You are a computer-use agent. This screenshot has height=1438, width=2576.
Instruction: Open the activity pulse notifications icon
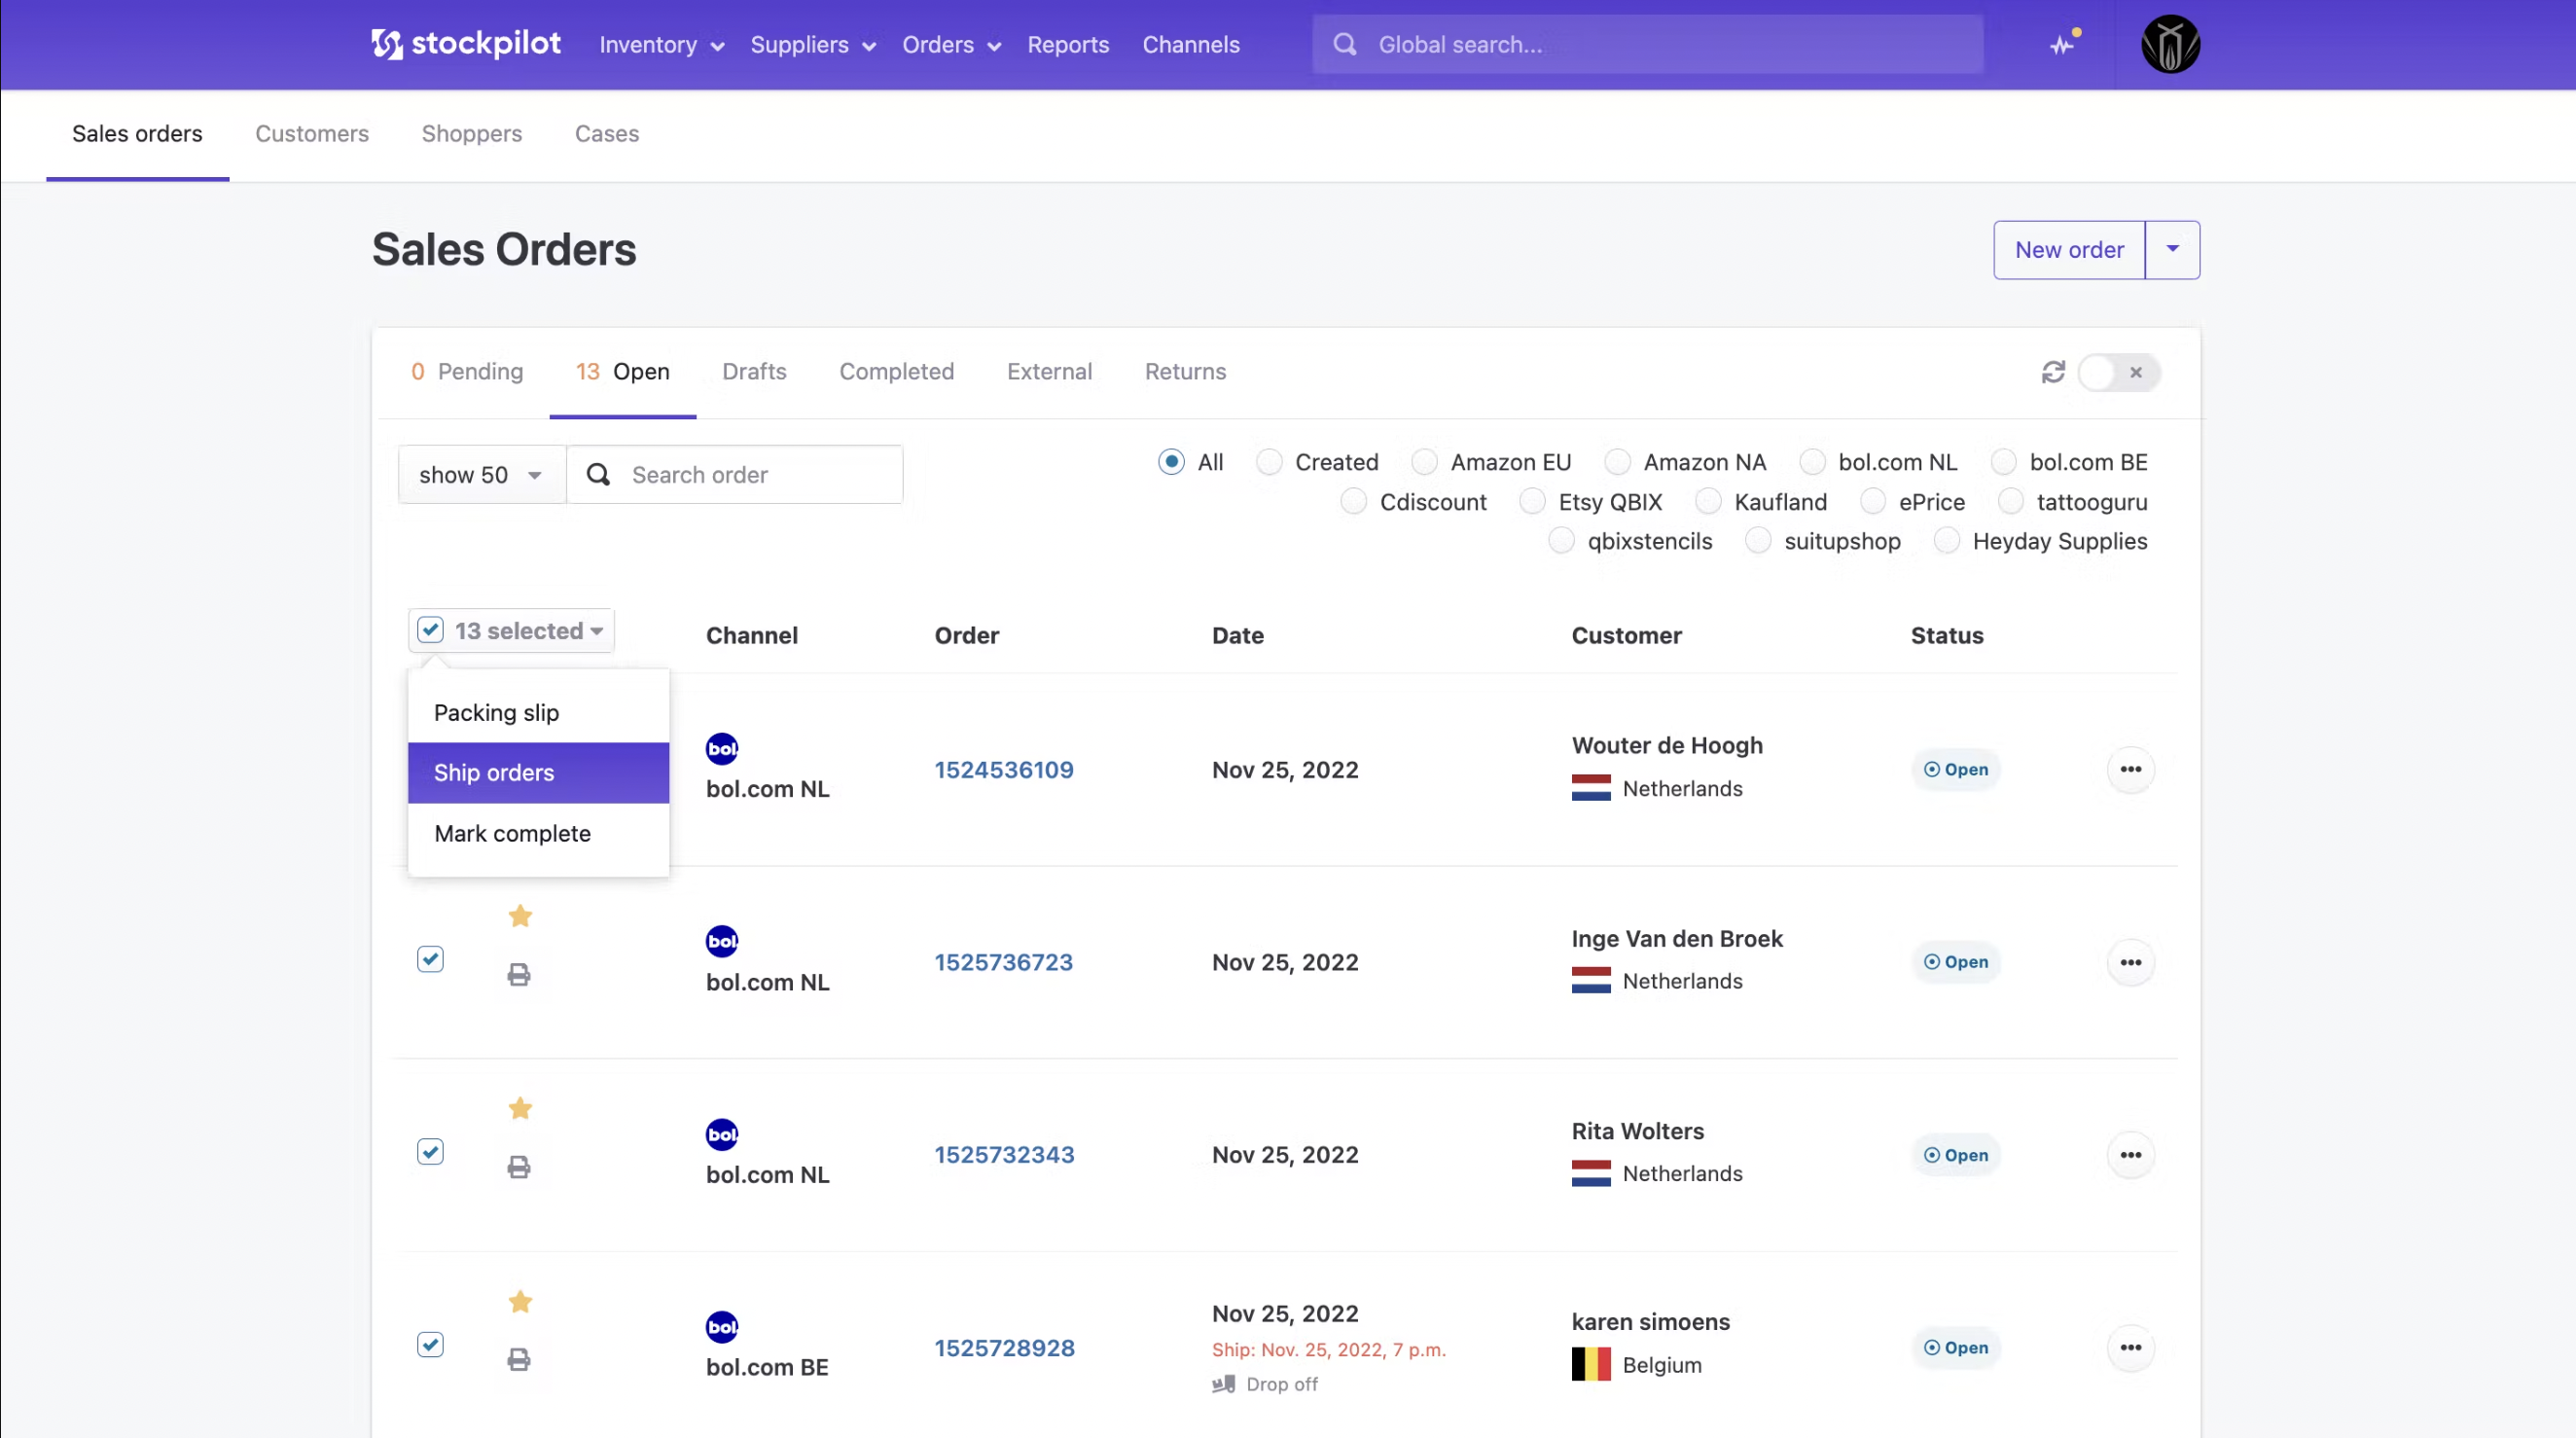[x=2062, y=44]
